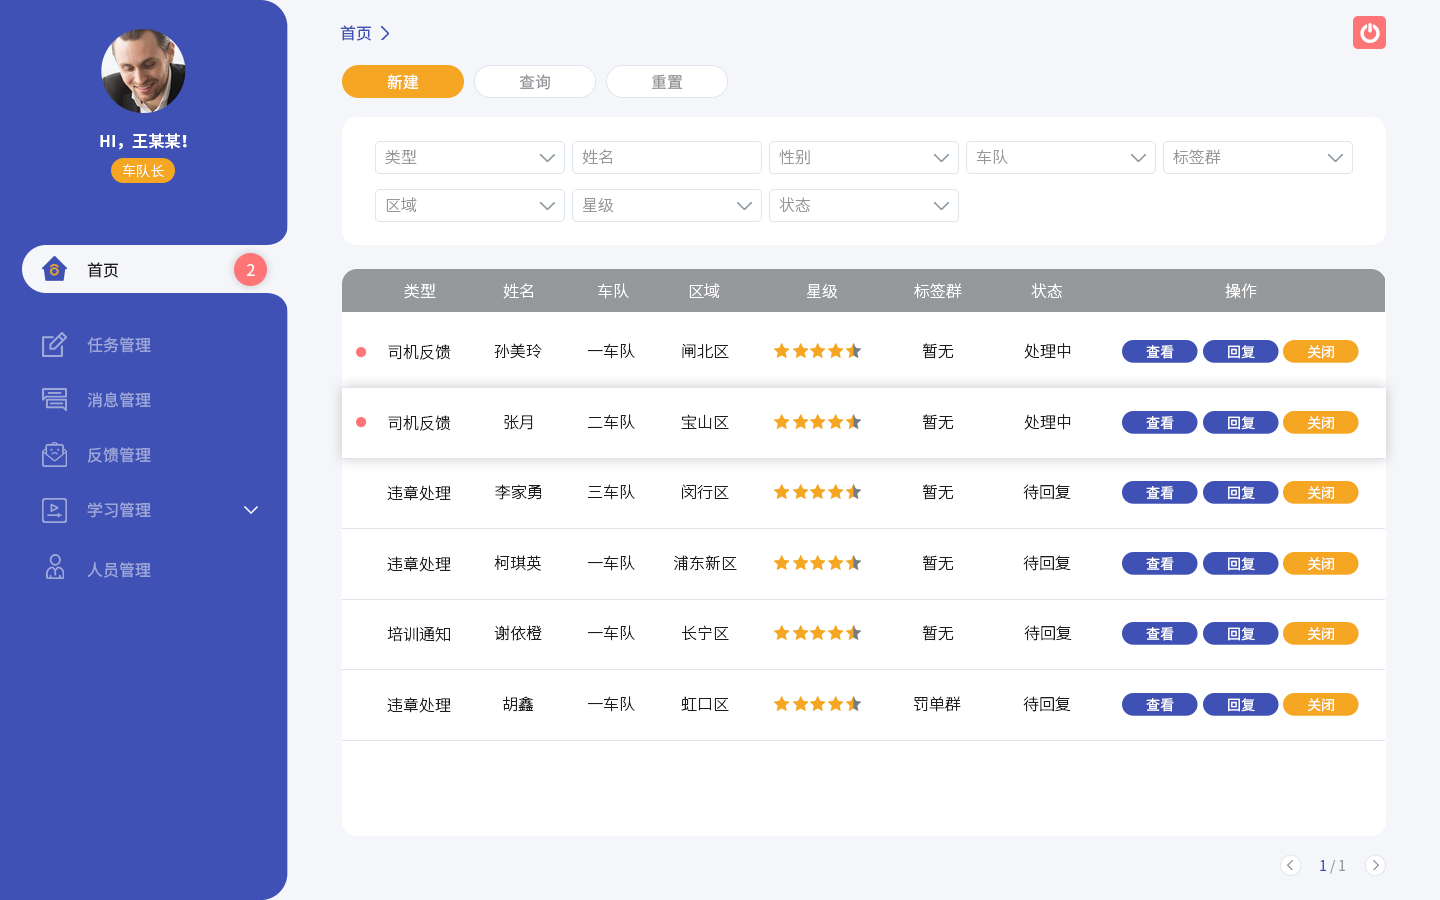The height and width of the screenshot is (900, 1440).
Task: Click the 浦东新区 area cell
Action: (x=705, y=563)
